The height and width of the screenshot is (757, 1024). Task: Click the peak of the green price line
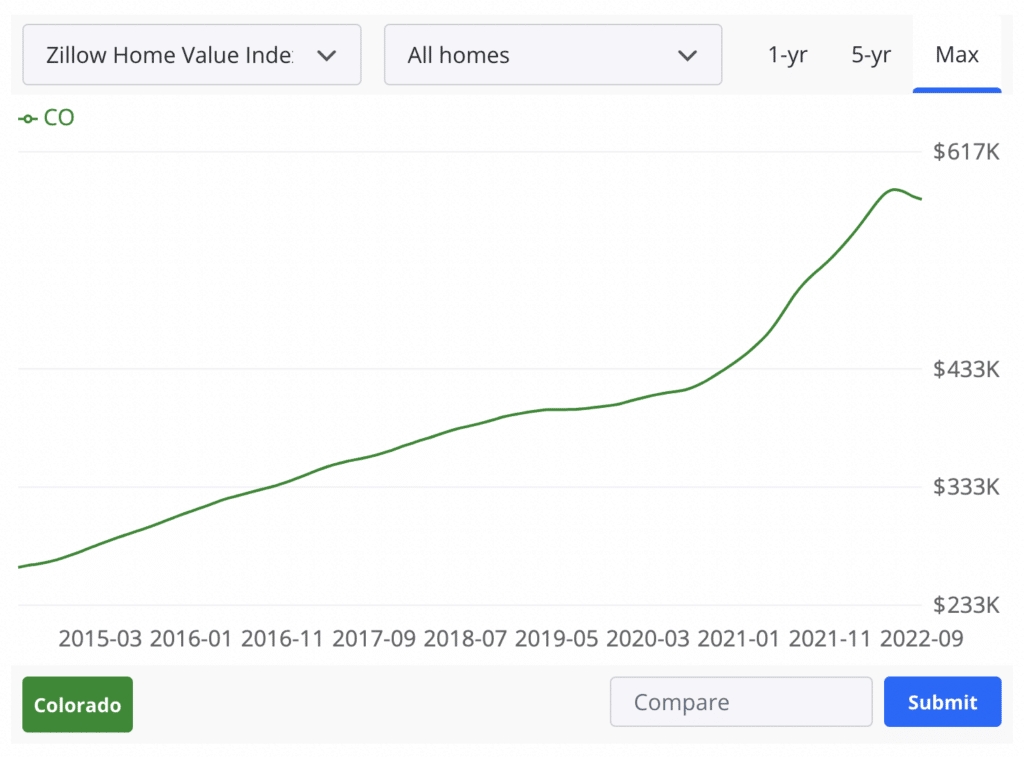[x=894, y=190]
